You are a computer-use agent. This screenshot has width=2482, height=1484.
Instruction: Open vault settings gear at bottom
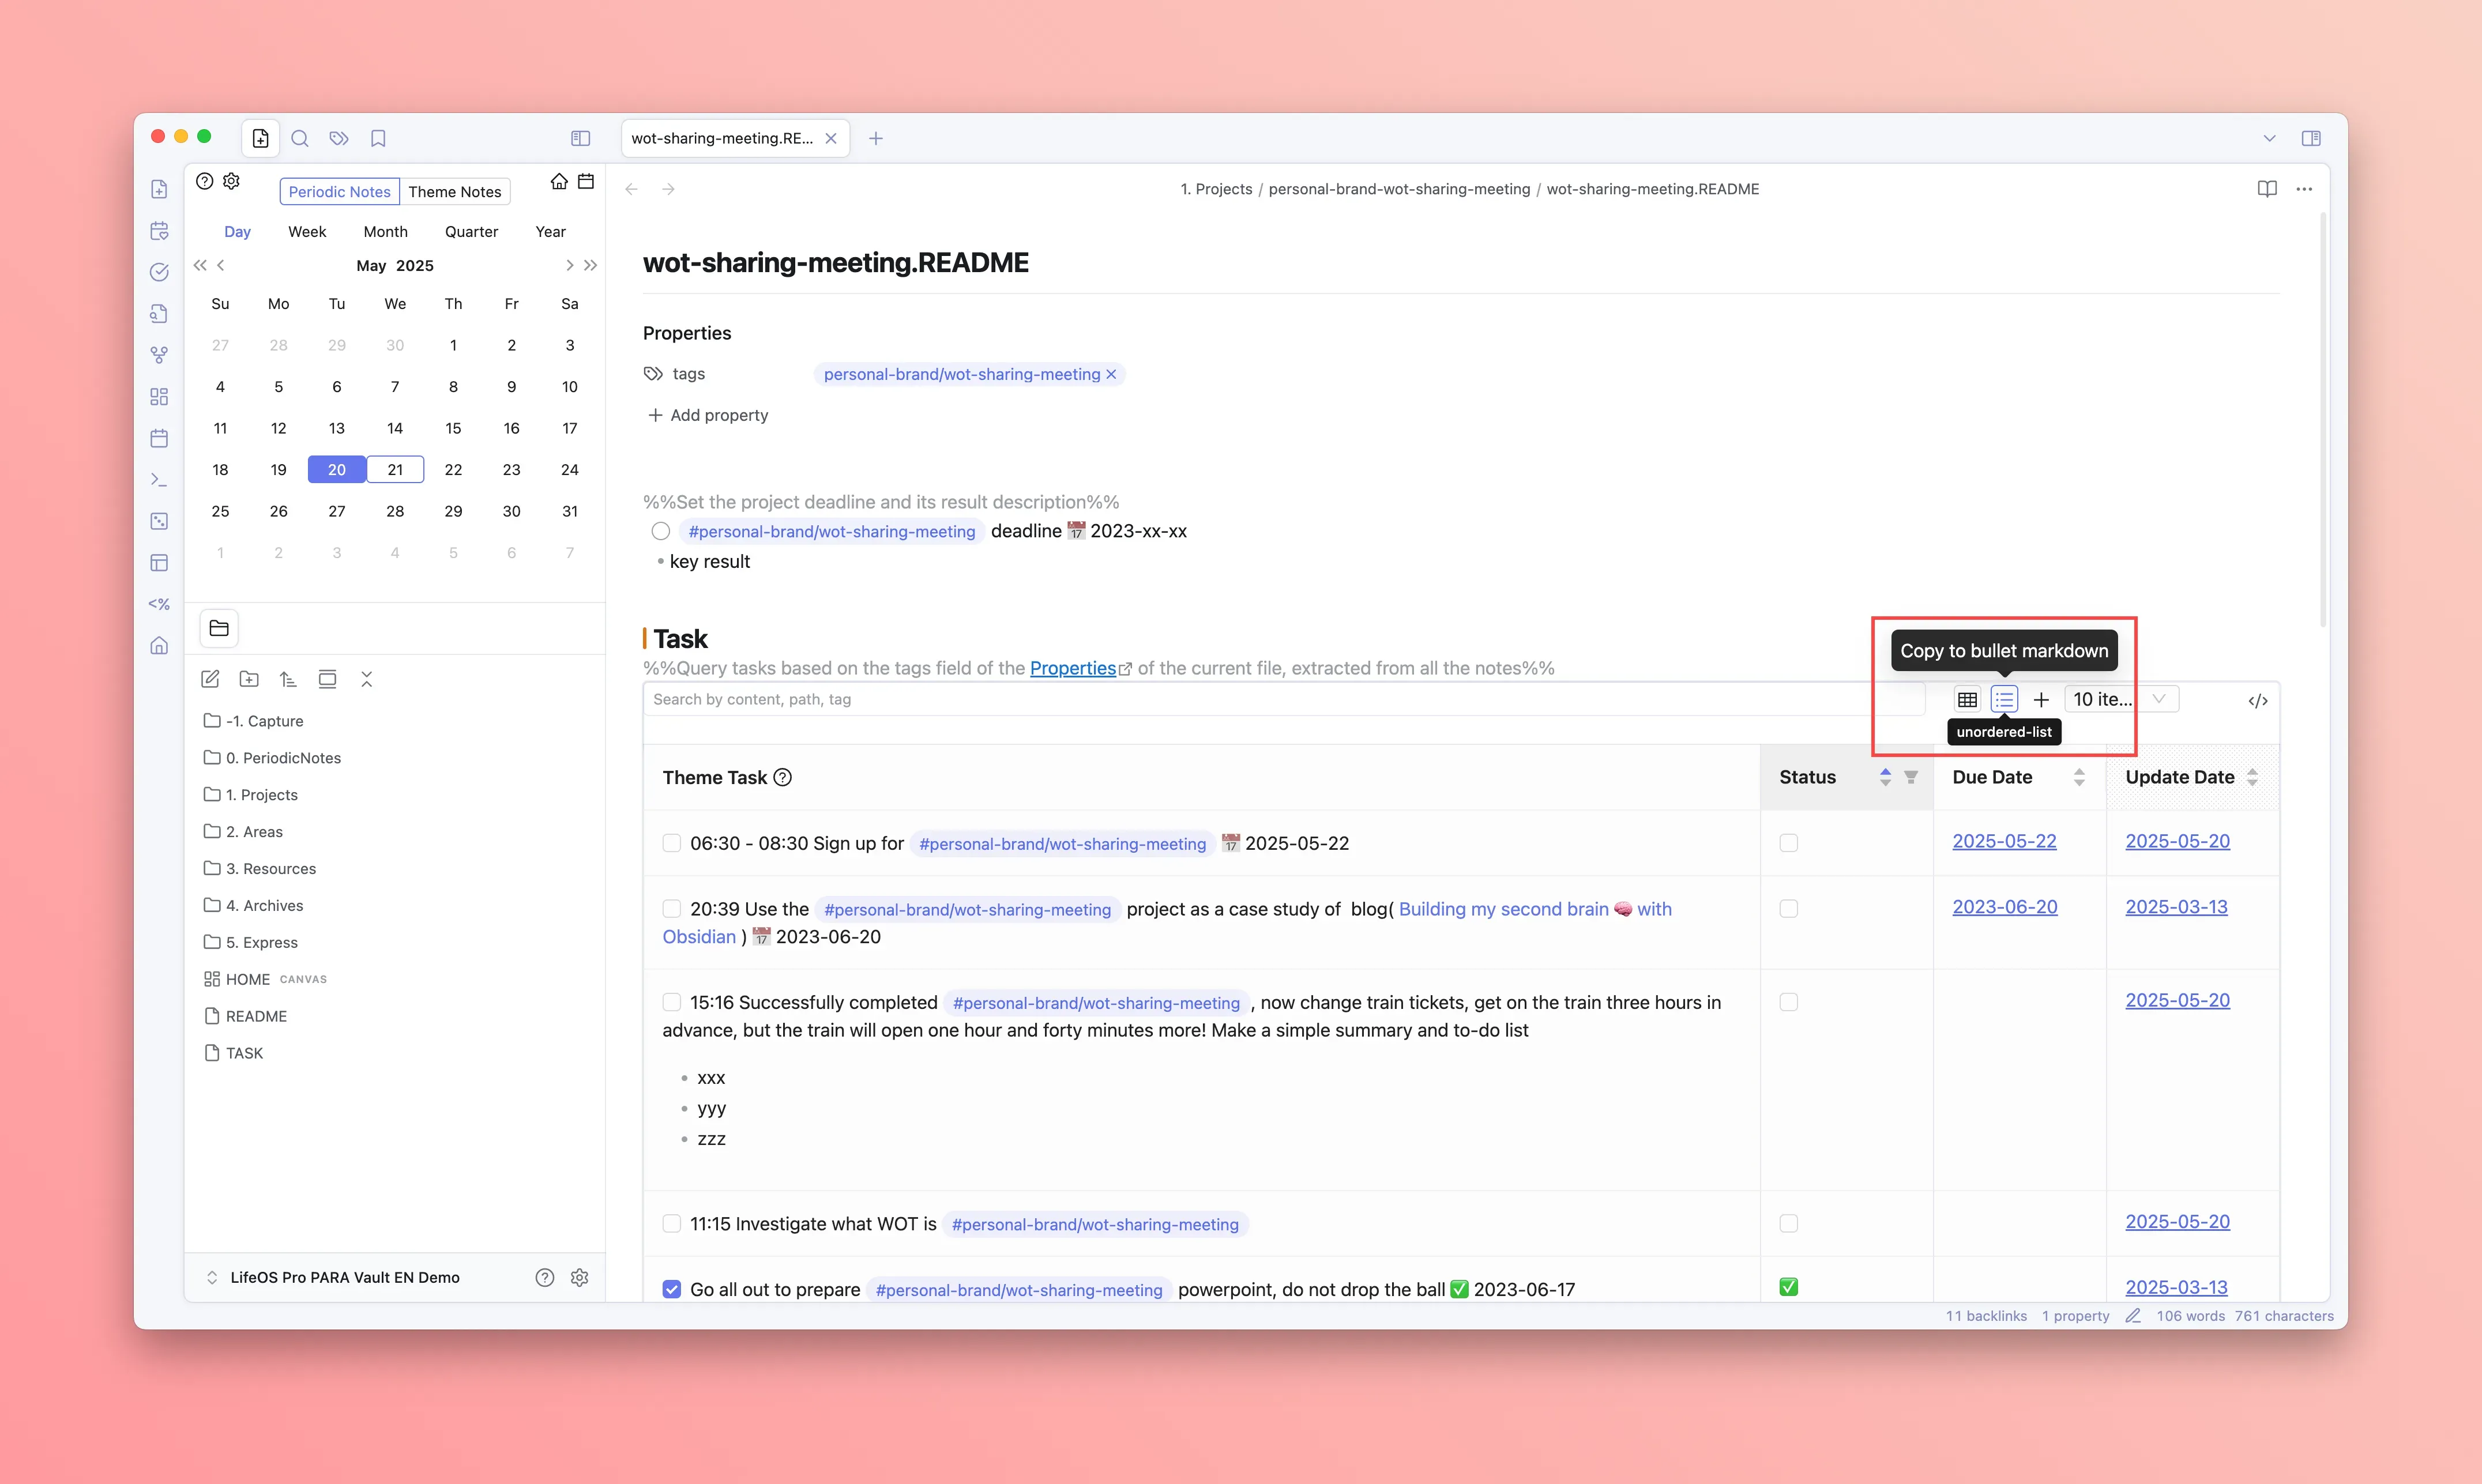tap(579, 1277)
